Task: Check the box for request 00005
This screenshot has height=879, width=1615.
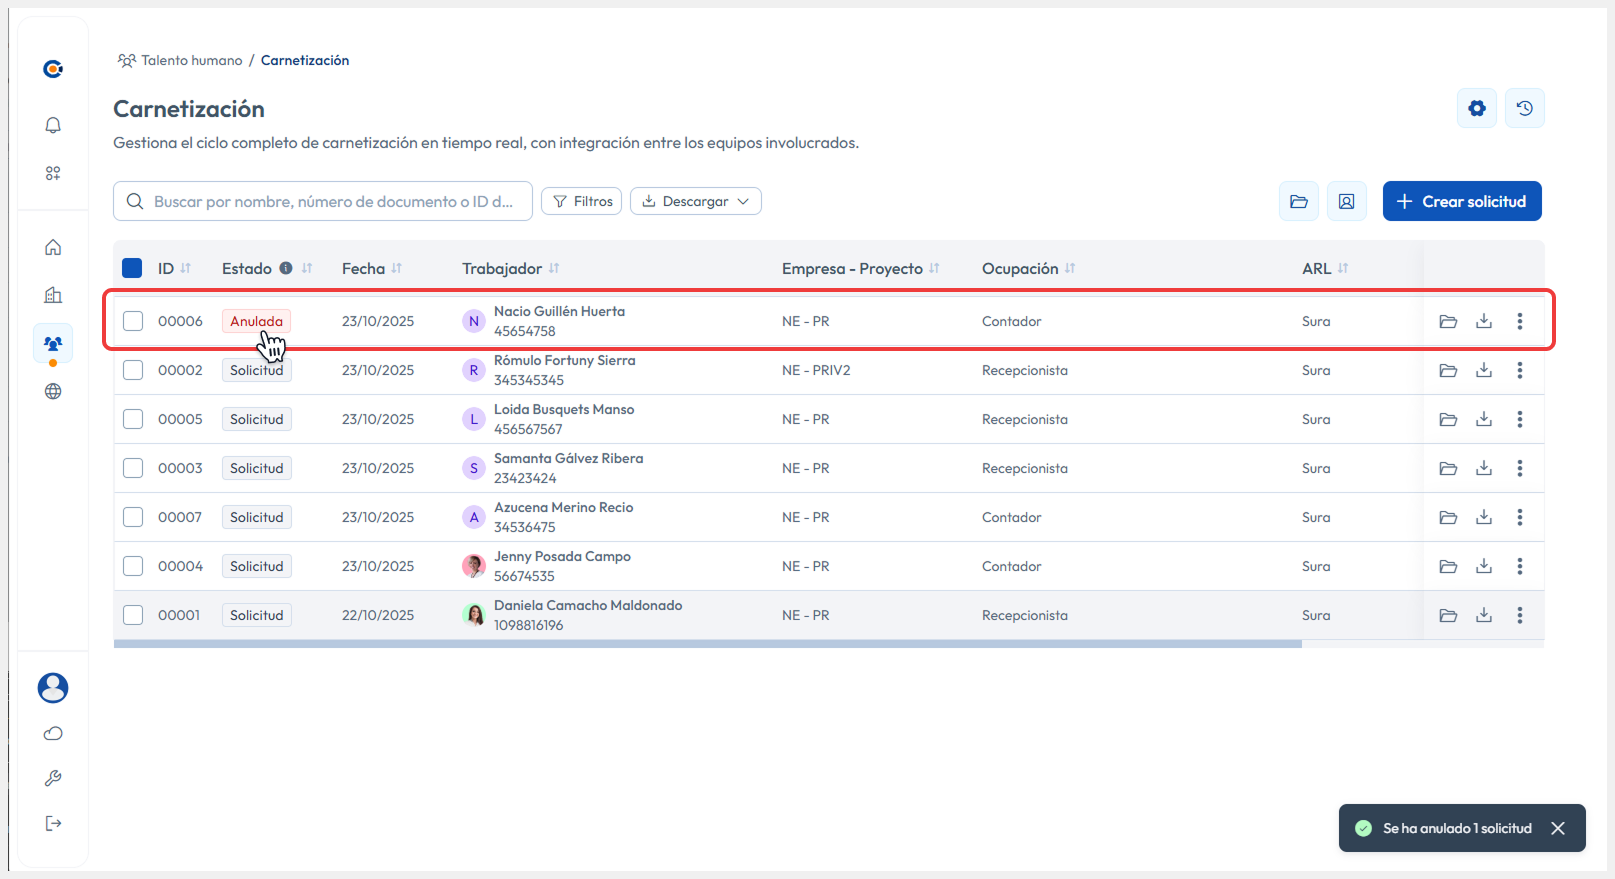Action: [x=133, y=419]
